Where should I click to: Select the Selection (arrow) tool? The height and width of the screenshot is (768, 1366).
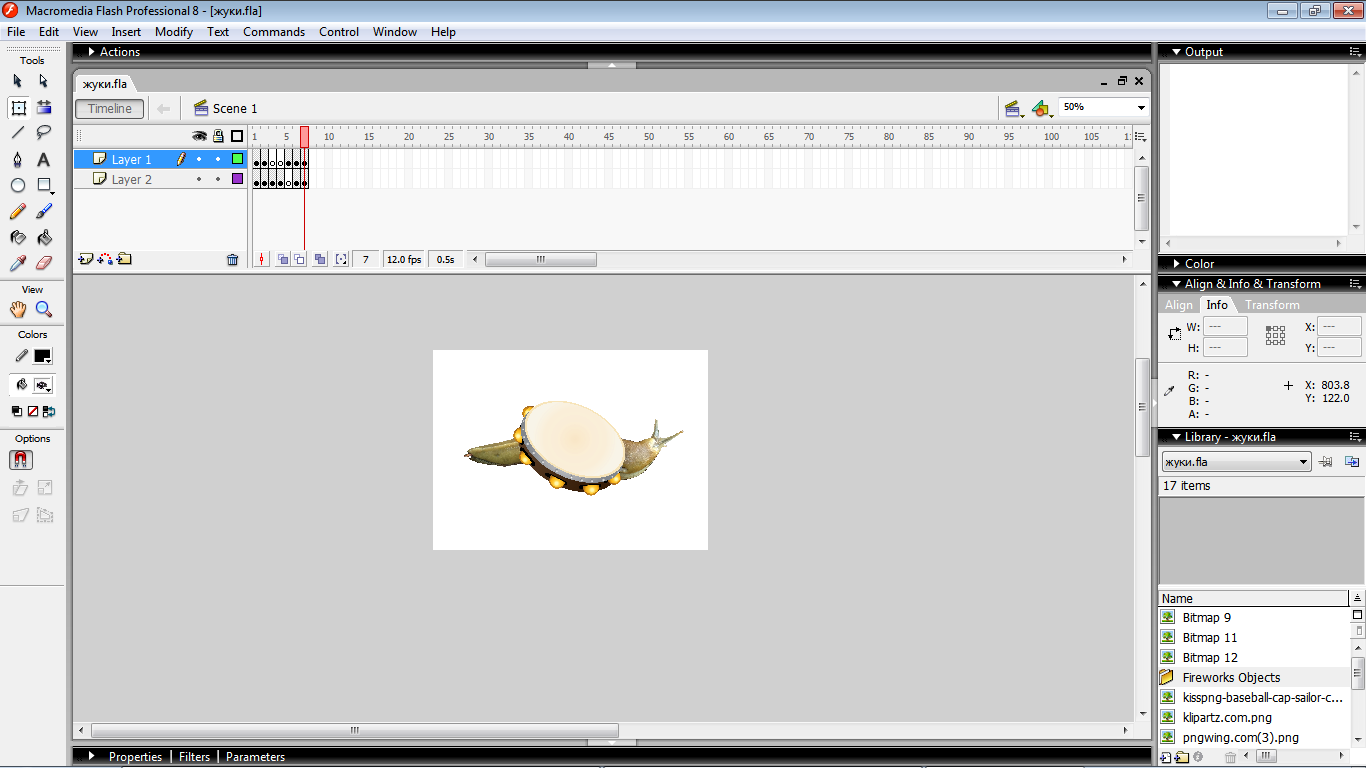pyautogui.click(x=18, y=81)
